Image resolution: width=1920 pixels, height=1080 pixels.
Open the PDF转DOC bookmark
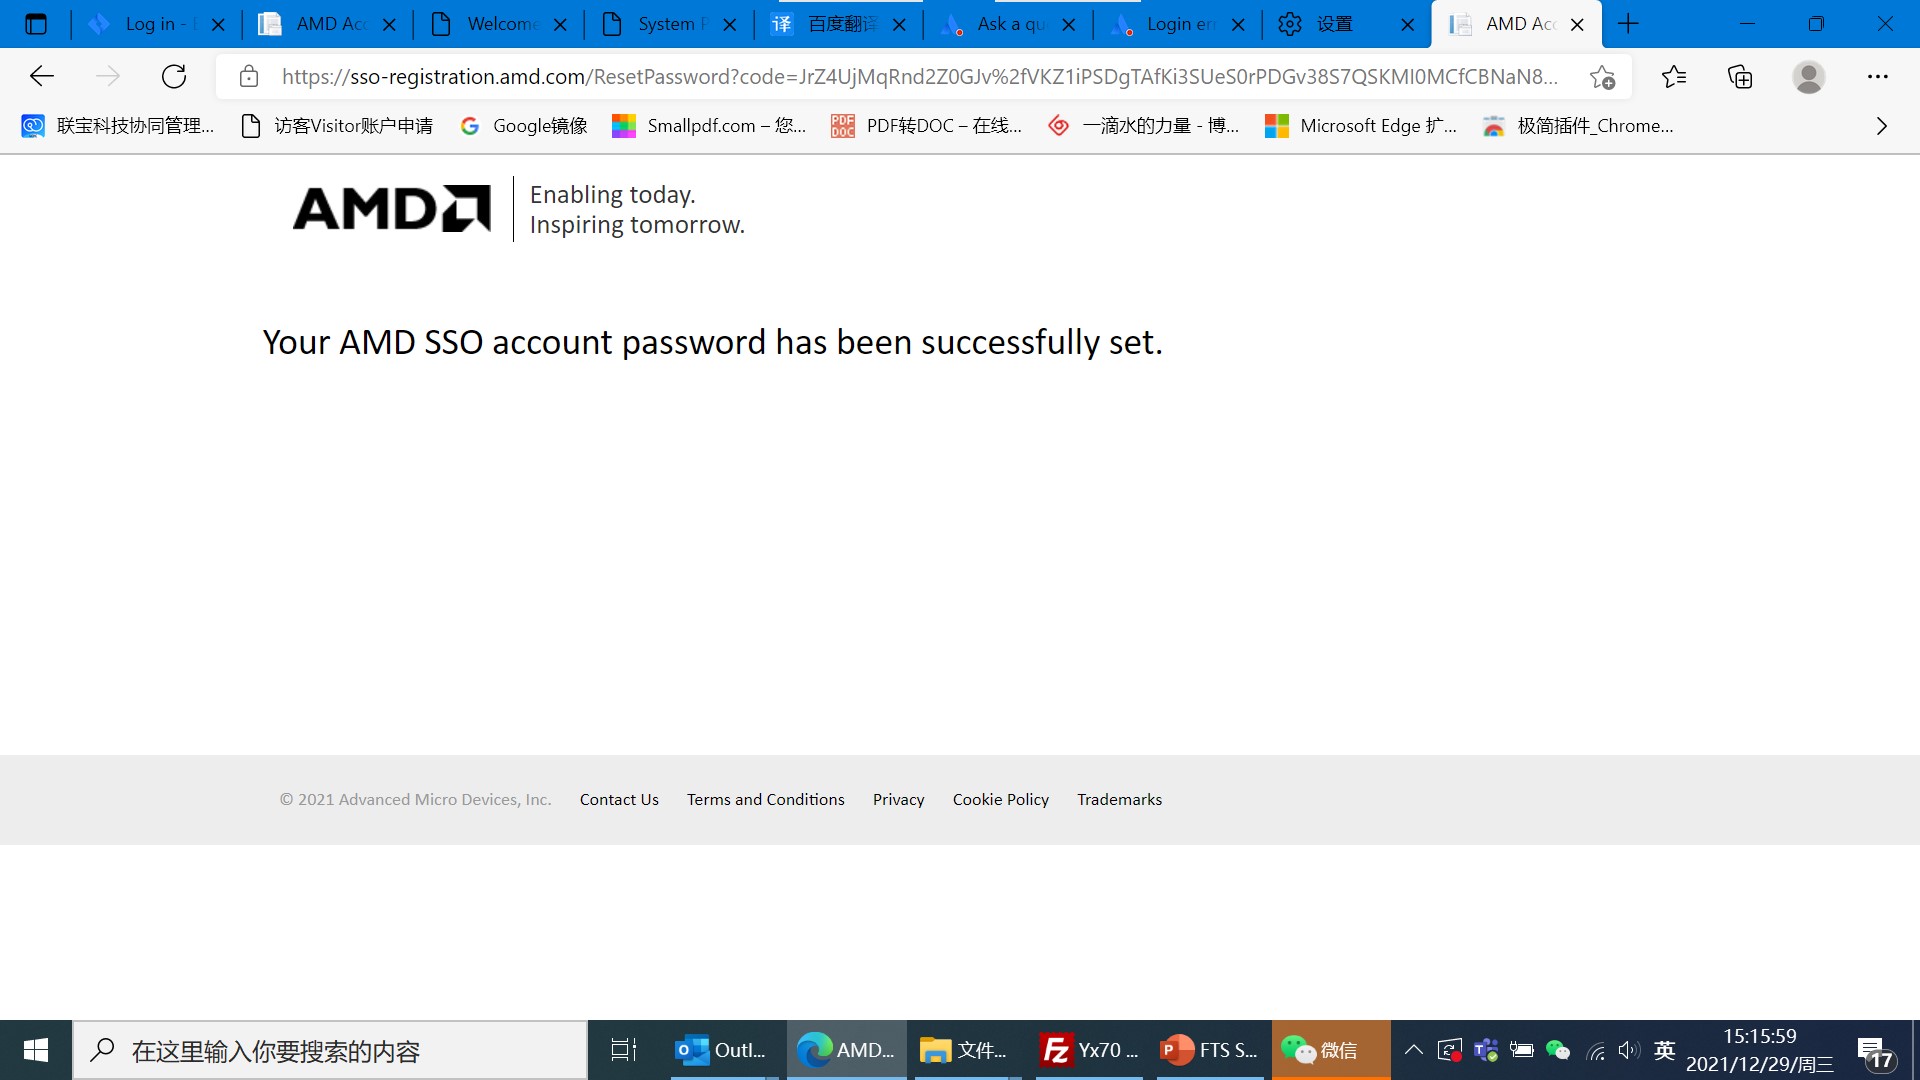coord(927,126)
